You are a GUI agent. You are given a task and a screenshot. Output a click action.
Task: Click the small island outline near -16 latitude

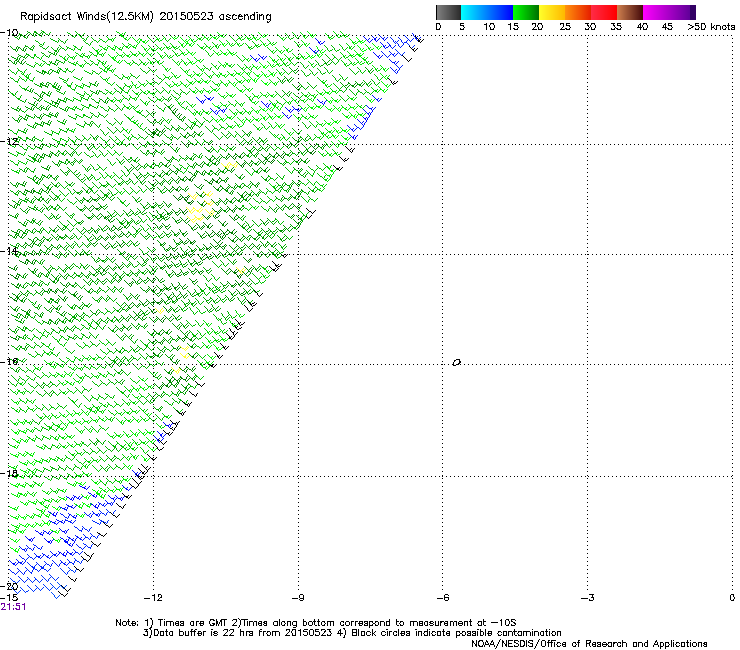pos(456,362)
